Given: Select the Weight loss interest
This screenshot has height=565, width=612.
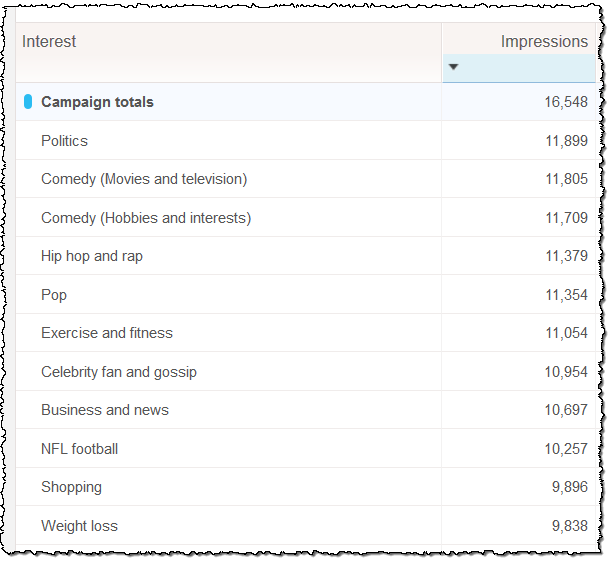Looking at the screenshot, I should pos(79,526).
